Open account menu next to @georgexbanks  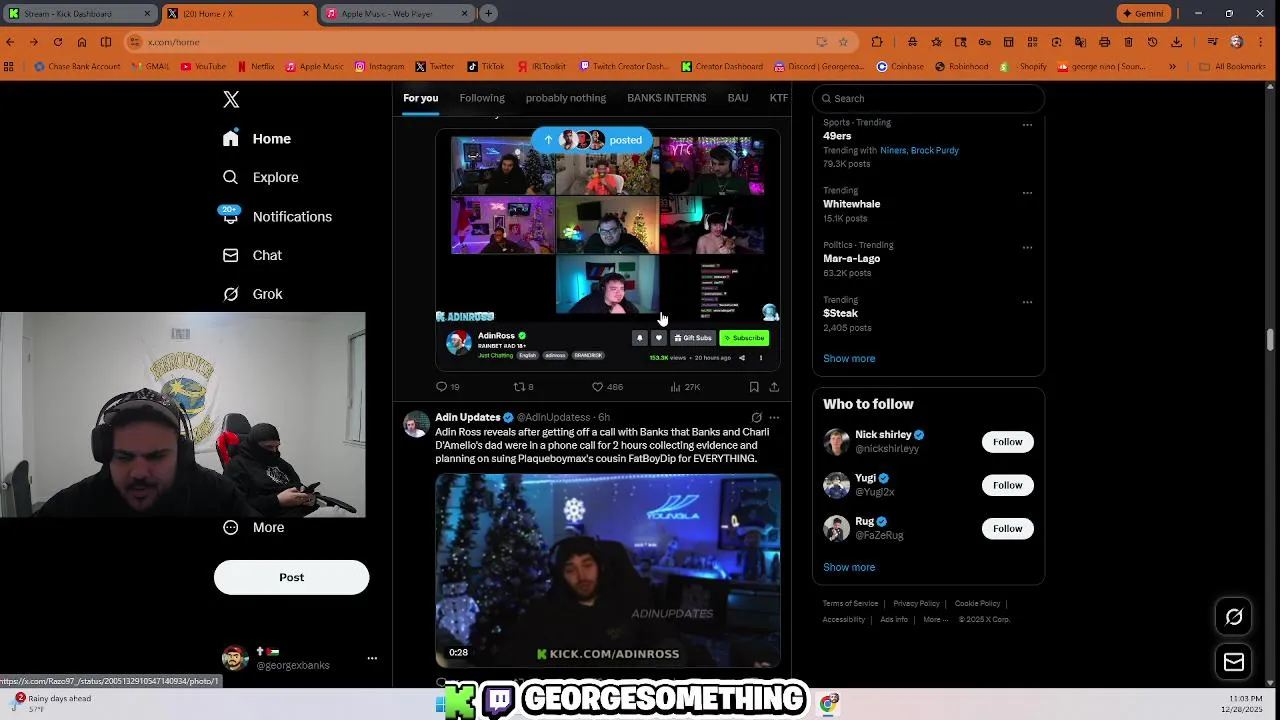click(x=372, y=658)
